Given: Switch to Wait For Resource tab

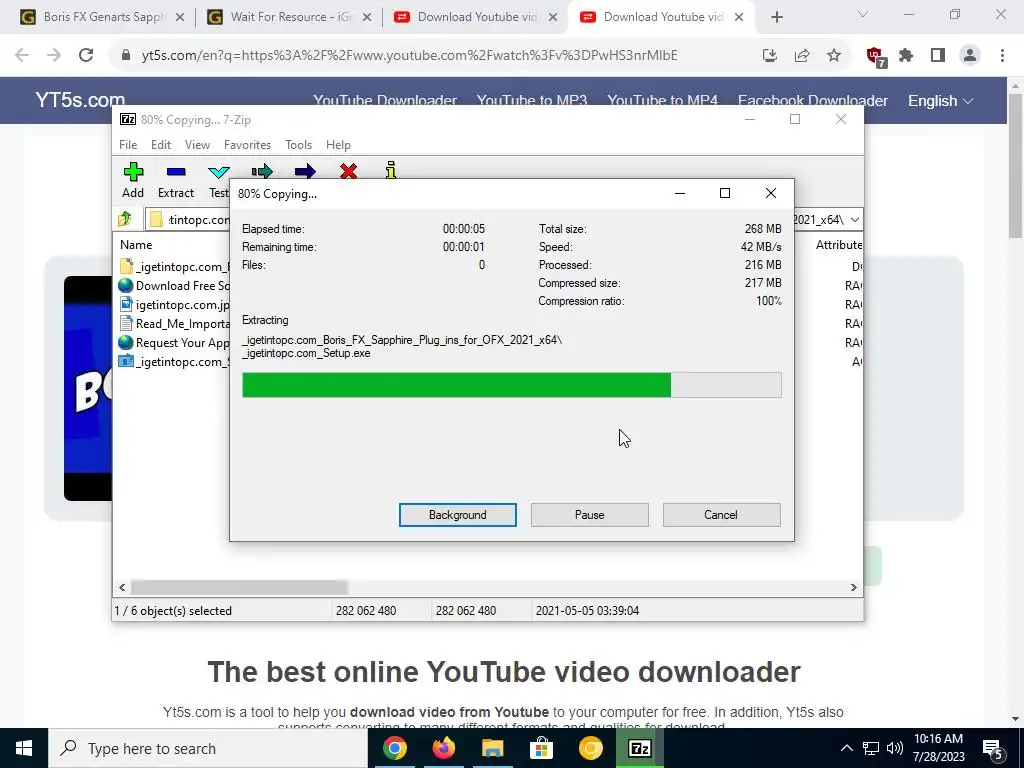Looking at the screenshot, I should 290,17.
